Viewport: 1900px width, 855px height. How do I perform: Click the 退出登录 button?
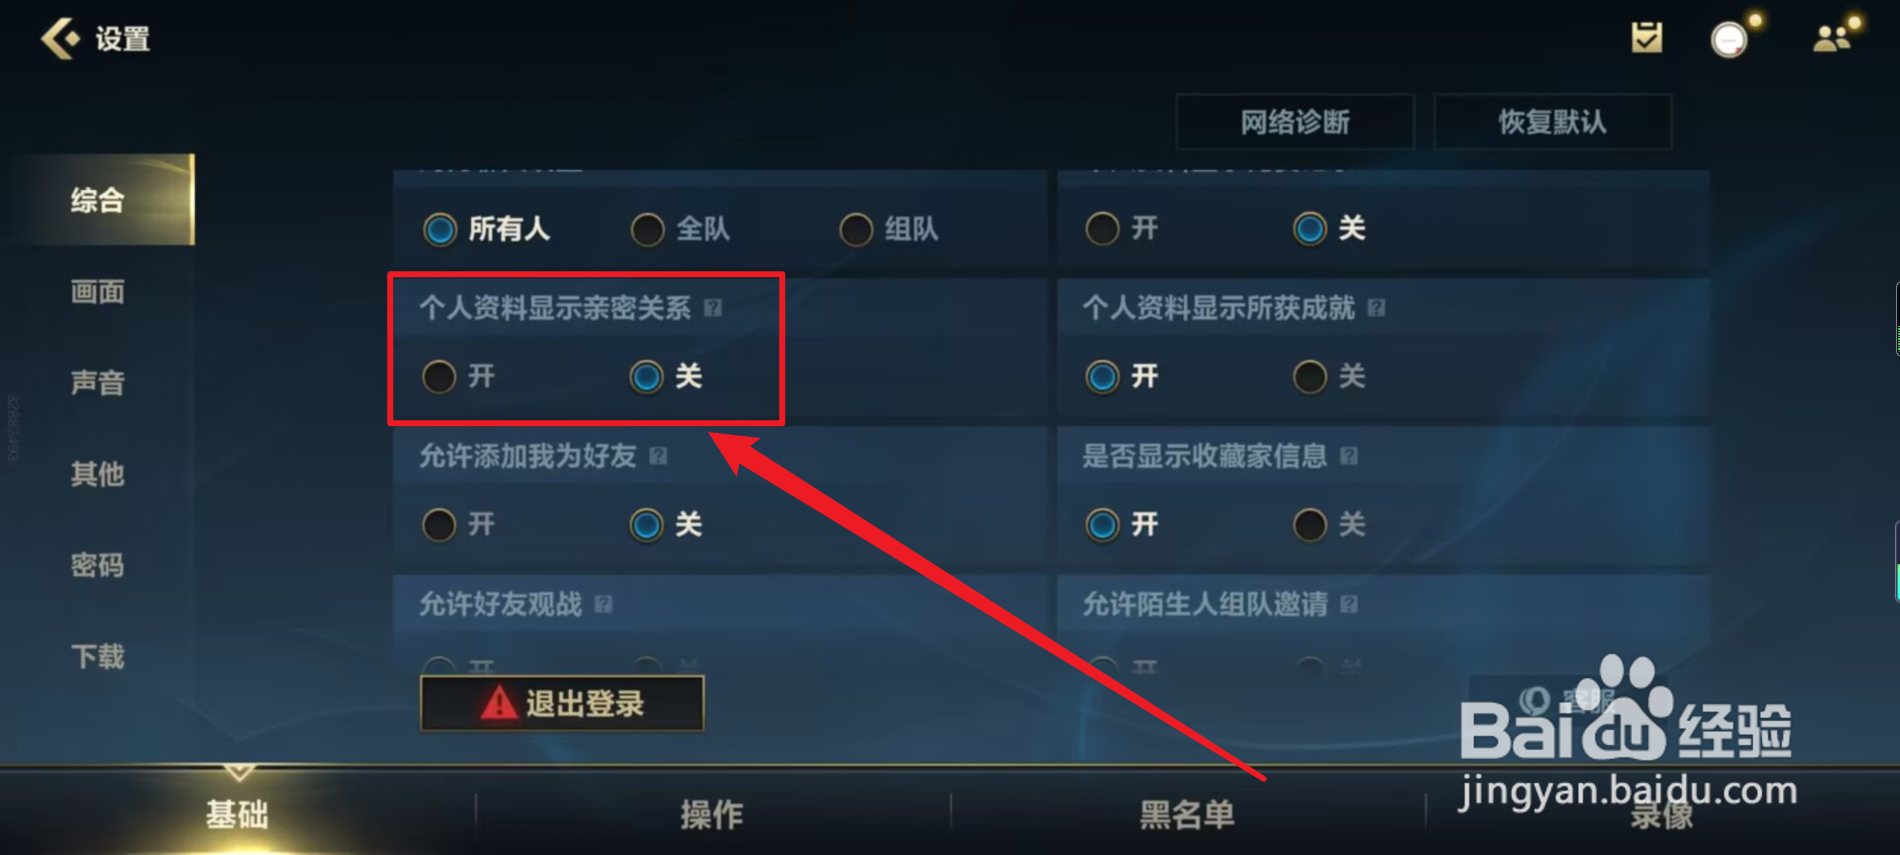click(x=562, y=703)
